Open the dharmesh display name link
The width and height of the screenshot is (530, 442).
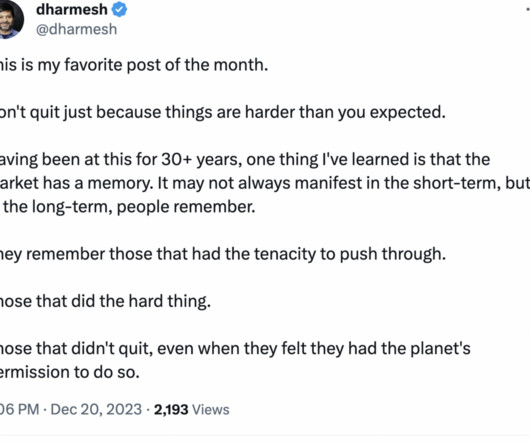[72, 9]
